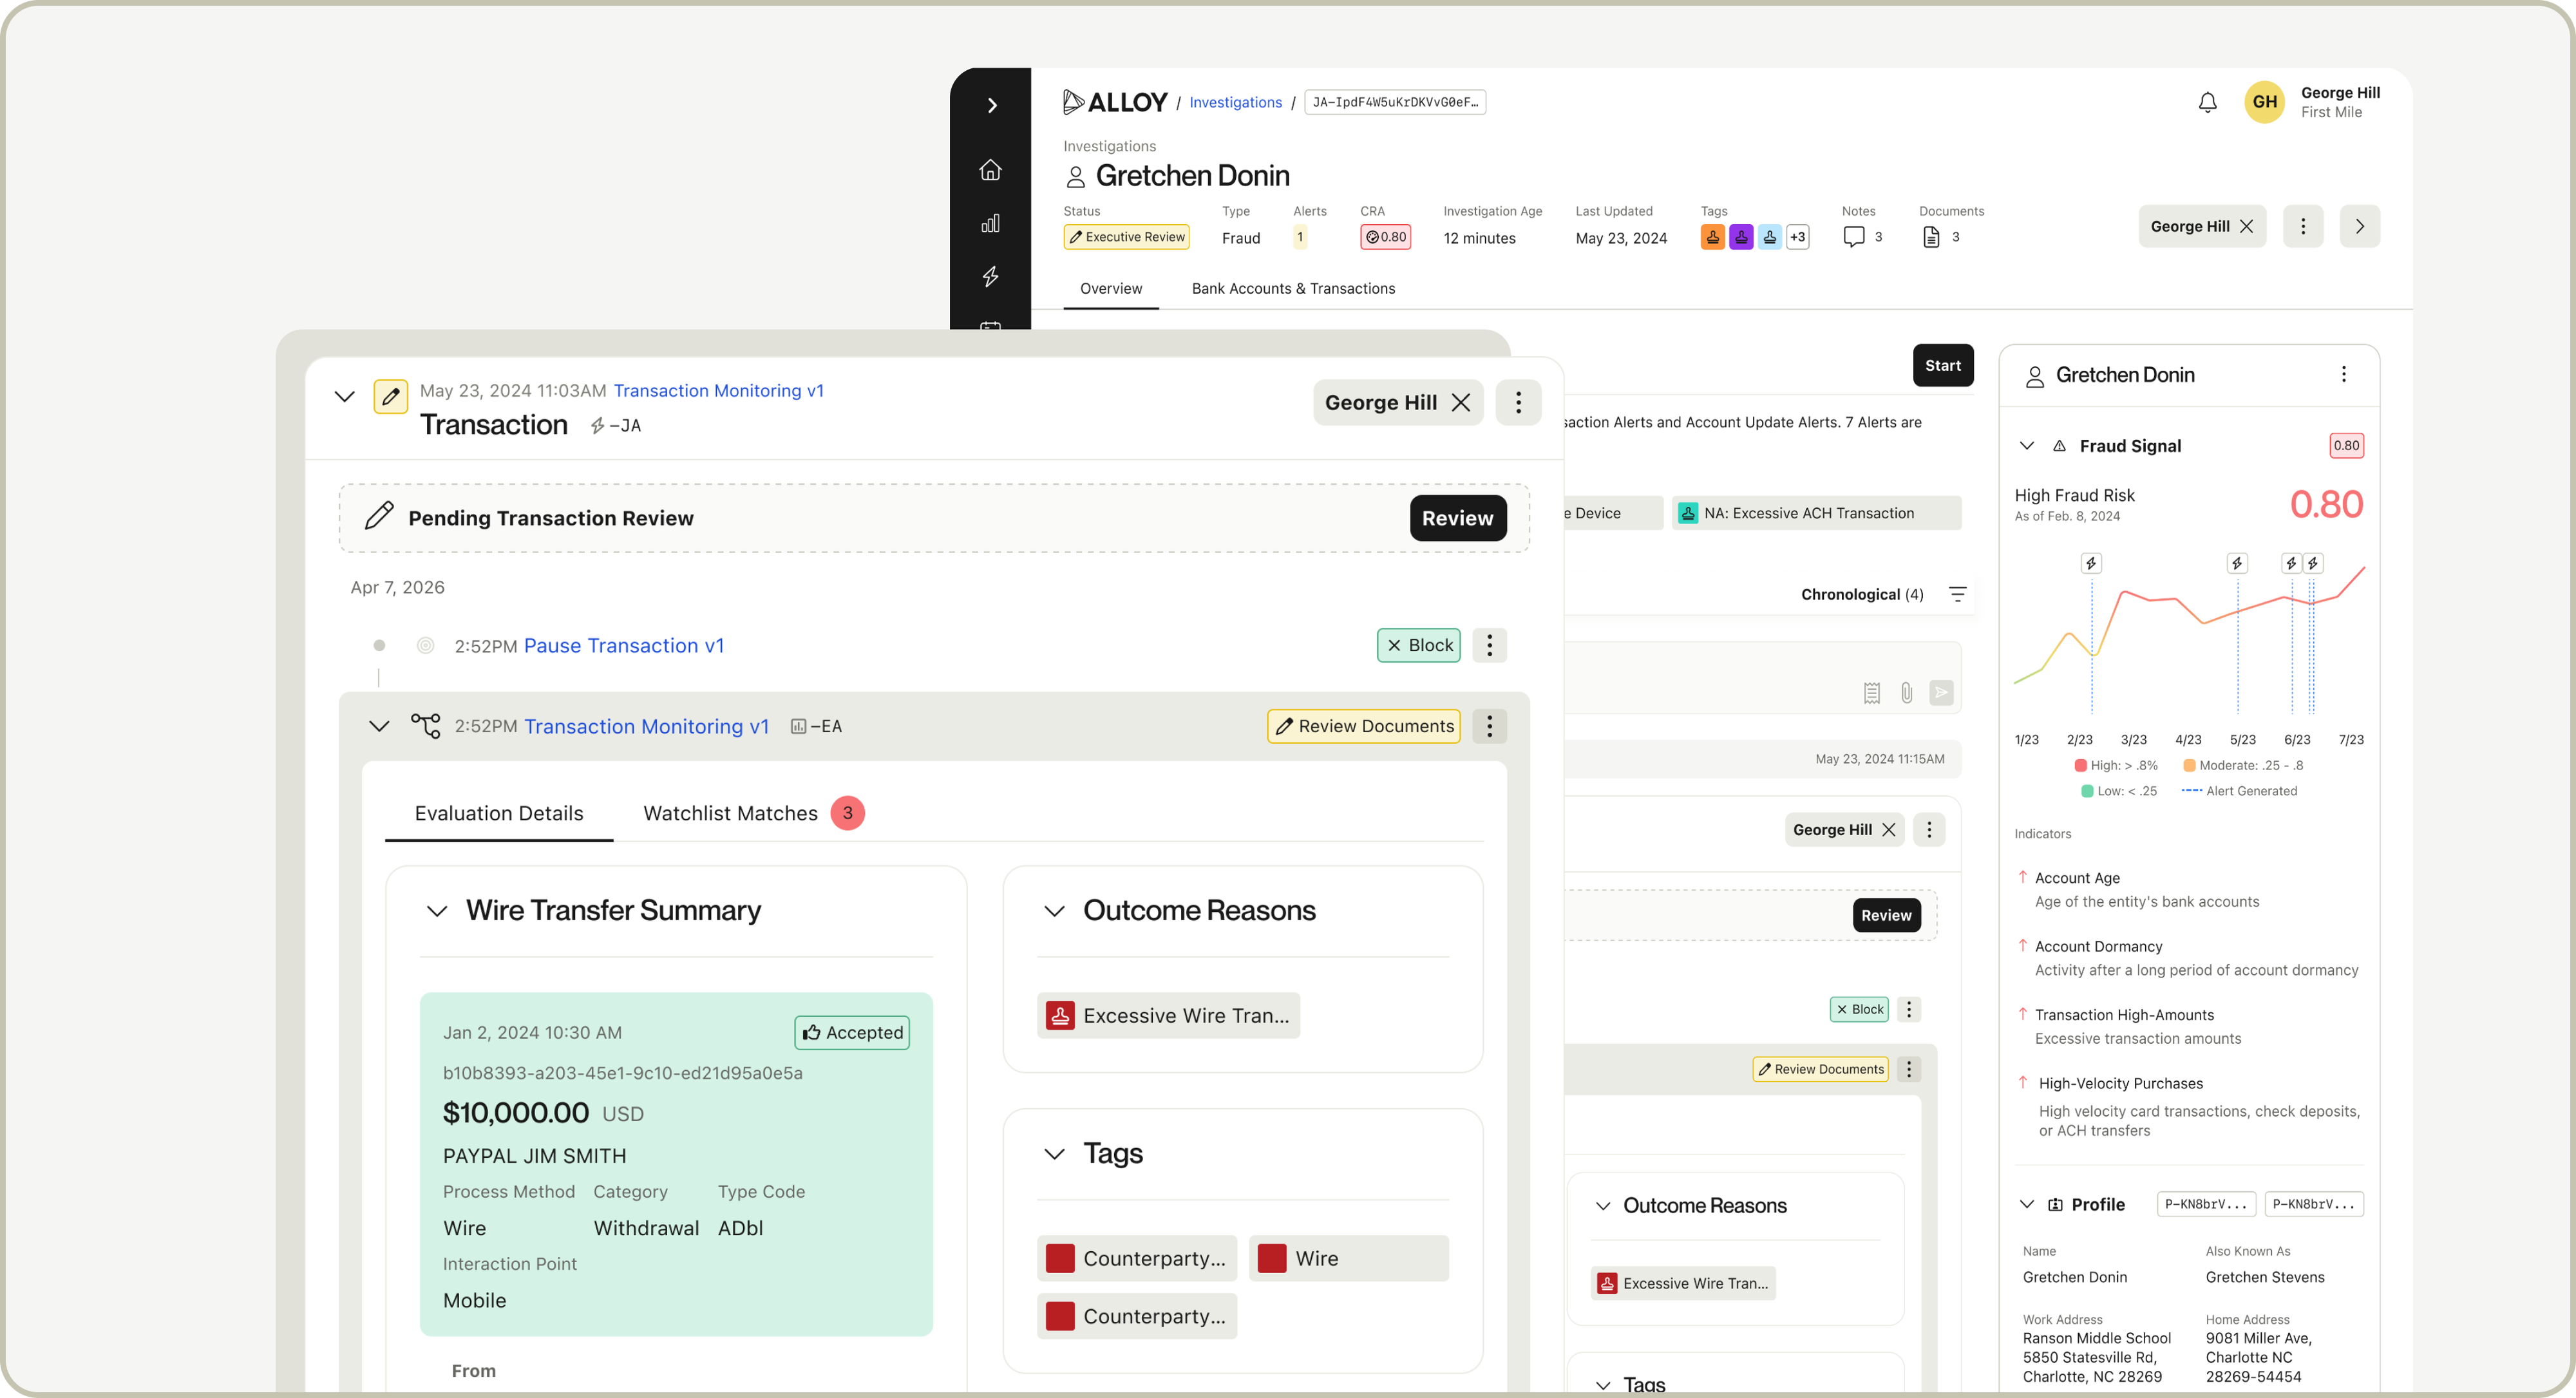Click the red Wire tag swatch
2576x1398 pixels.
1271,1258
